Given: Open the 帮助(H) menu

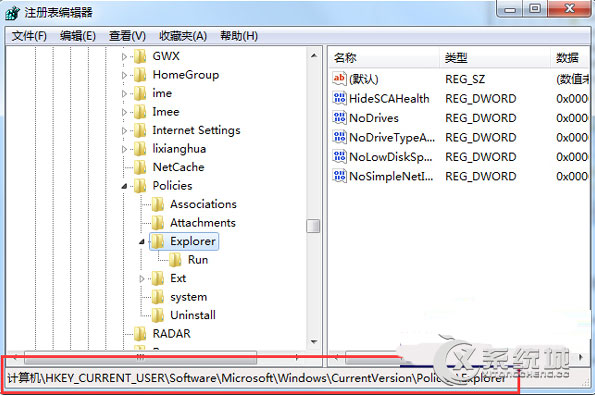Looking at the screenshot, I should [x=239, y=36].
